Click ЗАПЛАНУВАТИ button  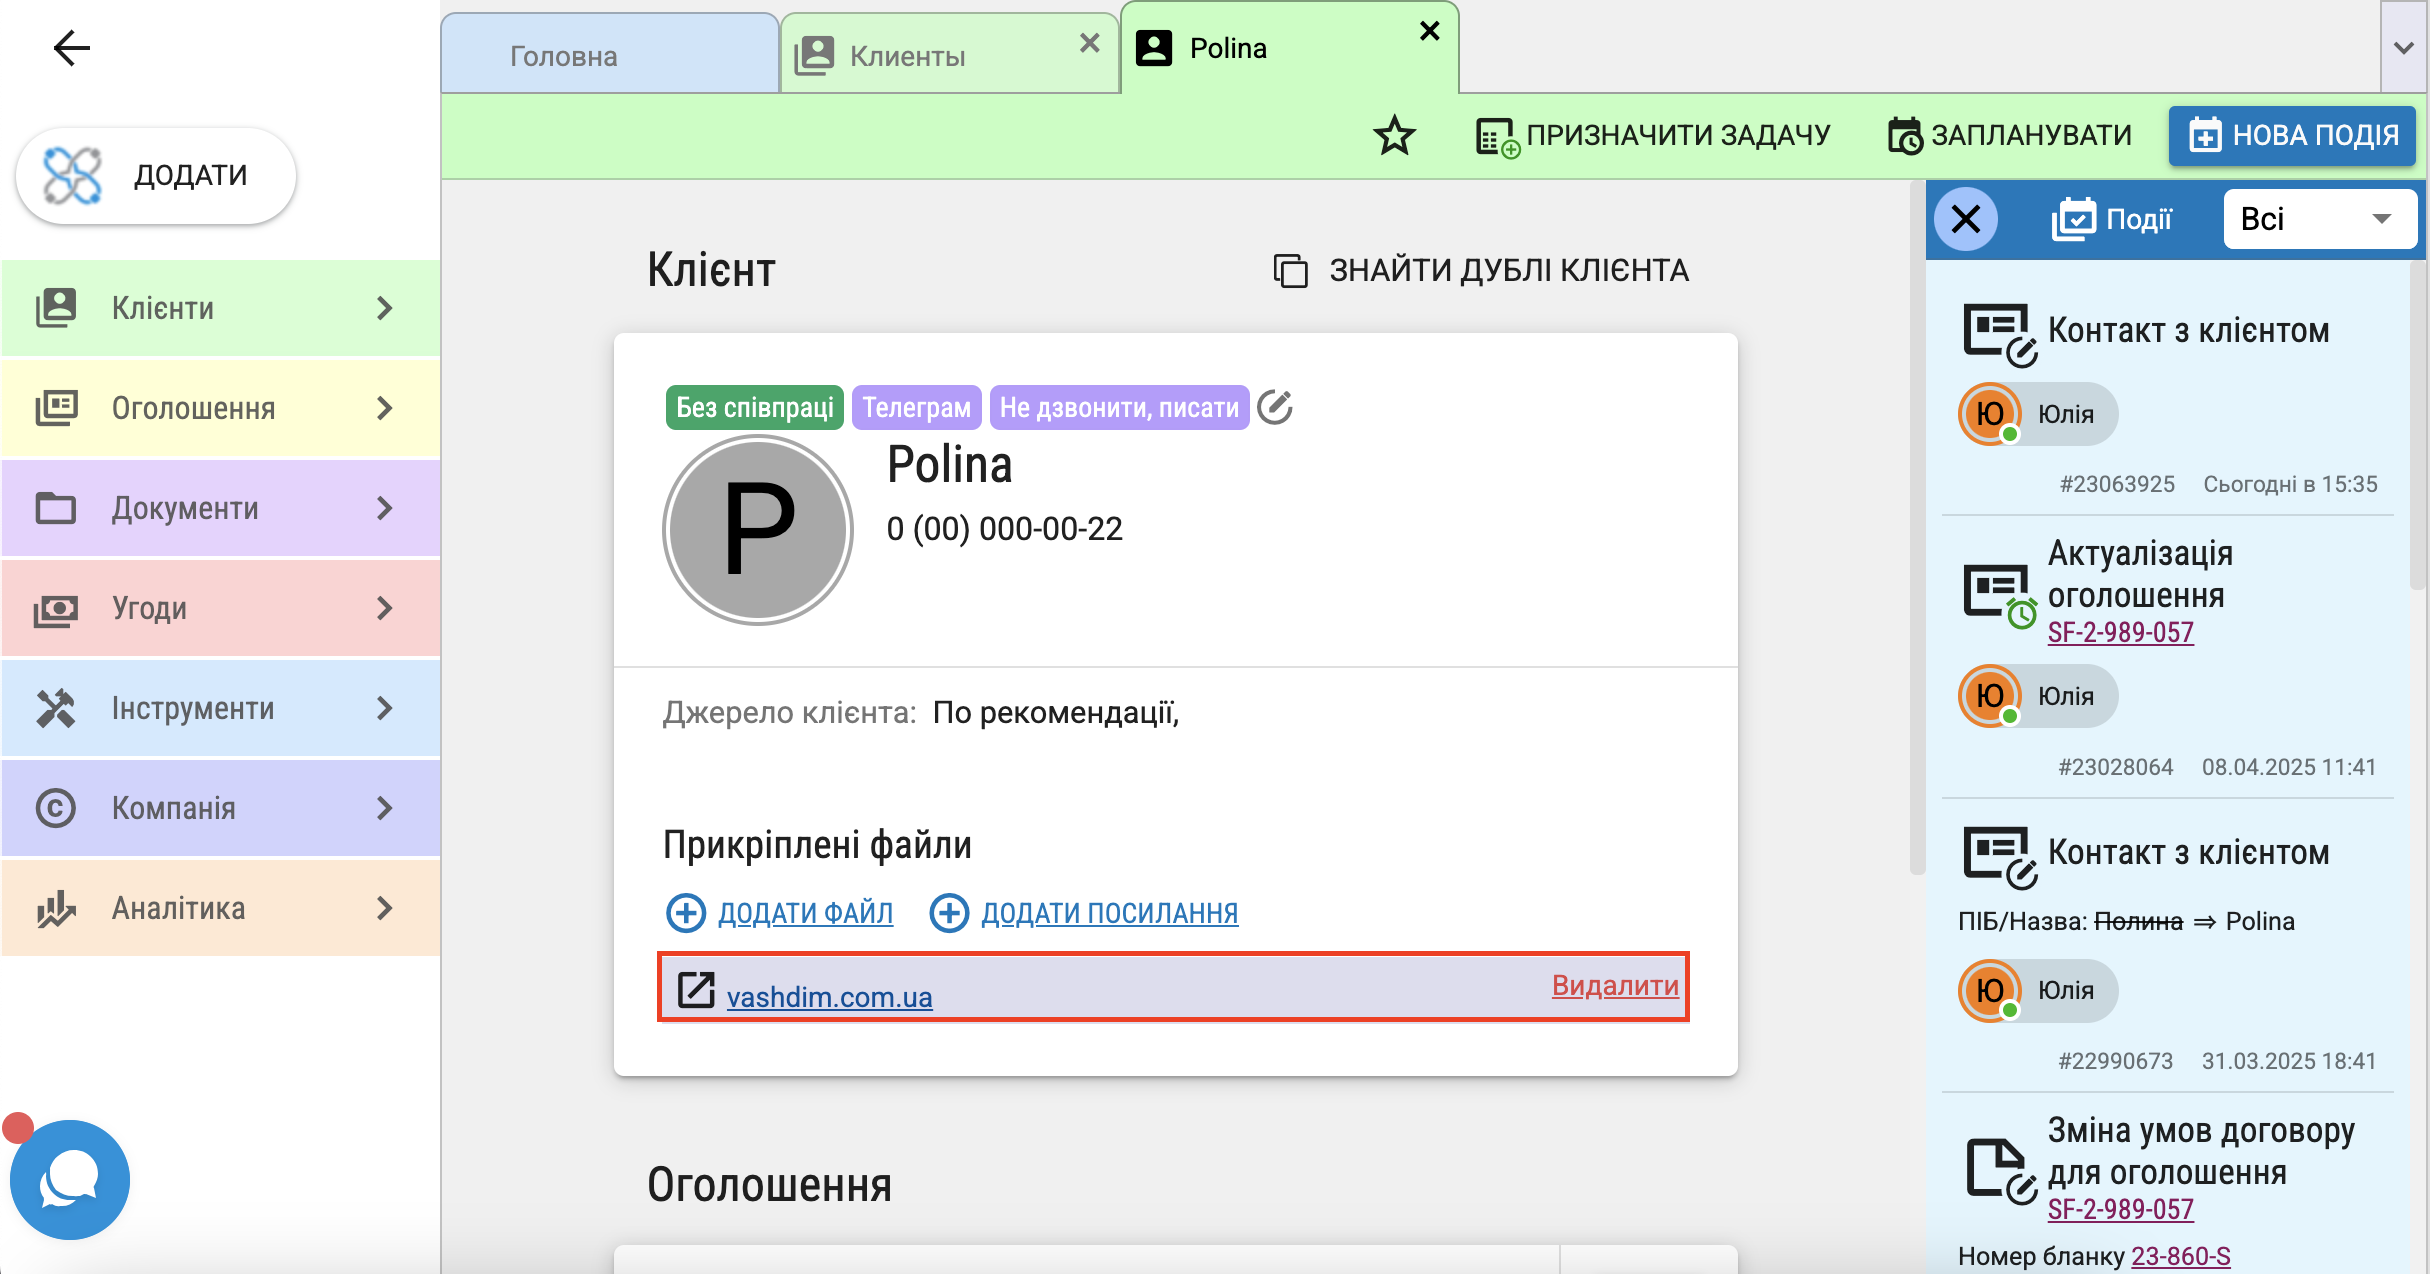coord(2010,135)
